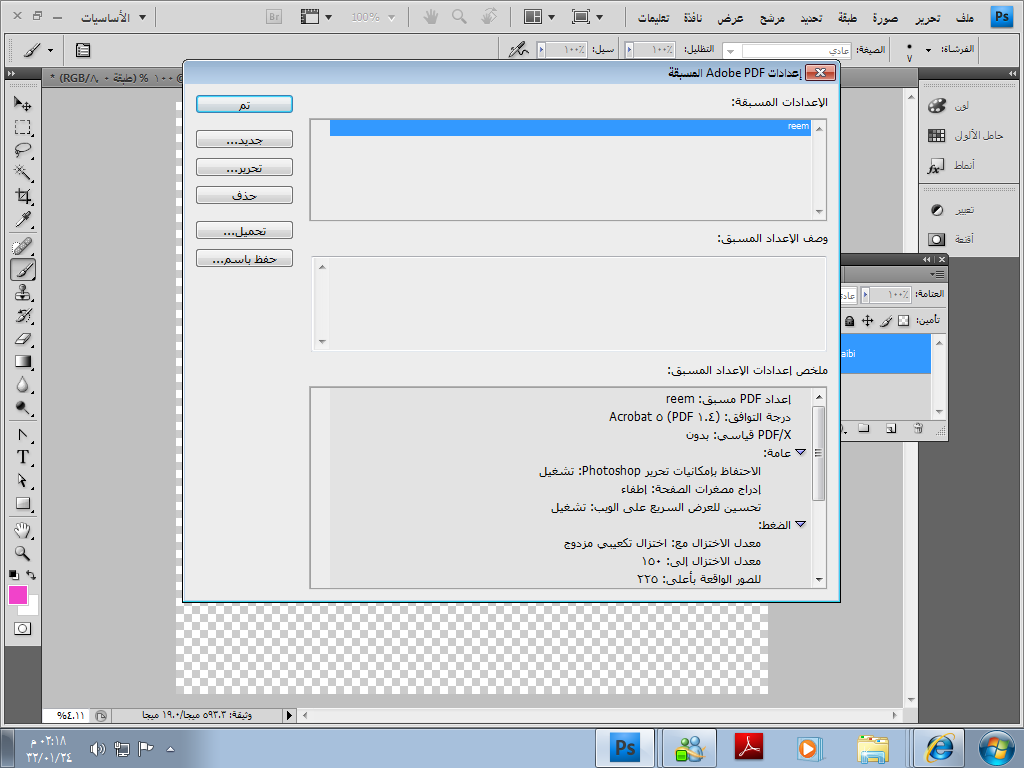Toggle lock all padlock in layers panel
Screen dimensions: 1024x768
[x=849, y=321]
